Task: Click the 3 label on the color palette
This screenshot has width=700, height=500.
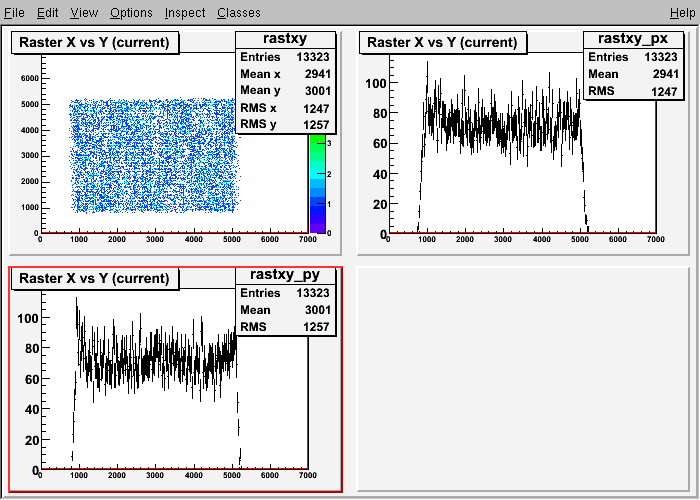Action: [329, 144]
